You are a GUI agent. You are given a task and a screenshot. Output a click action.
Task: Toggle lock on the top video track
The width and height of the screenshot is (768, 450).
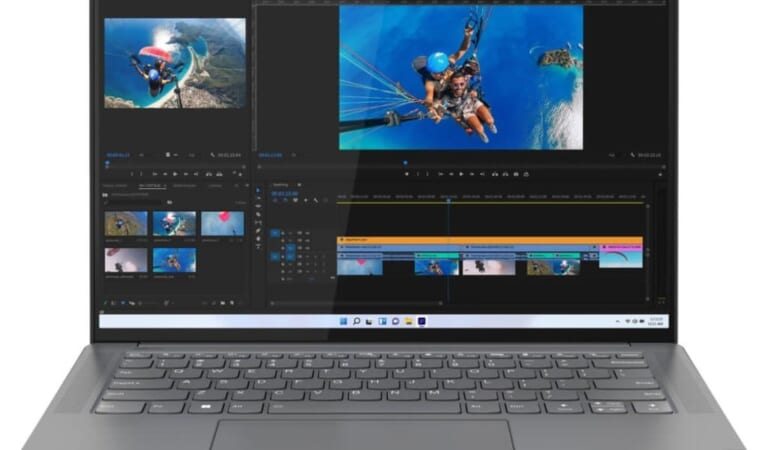coord(283,233)
